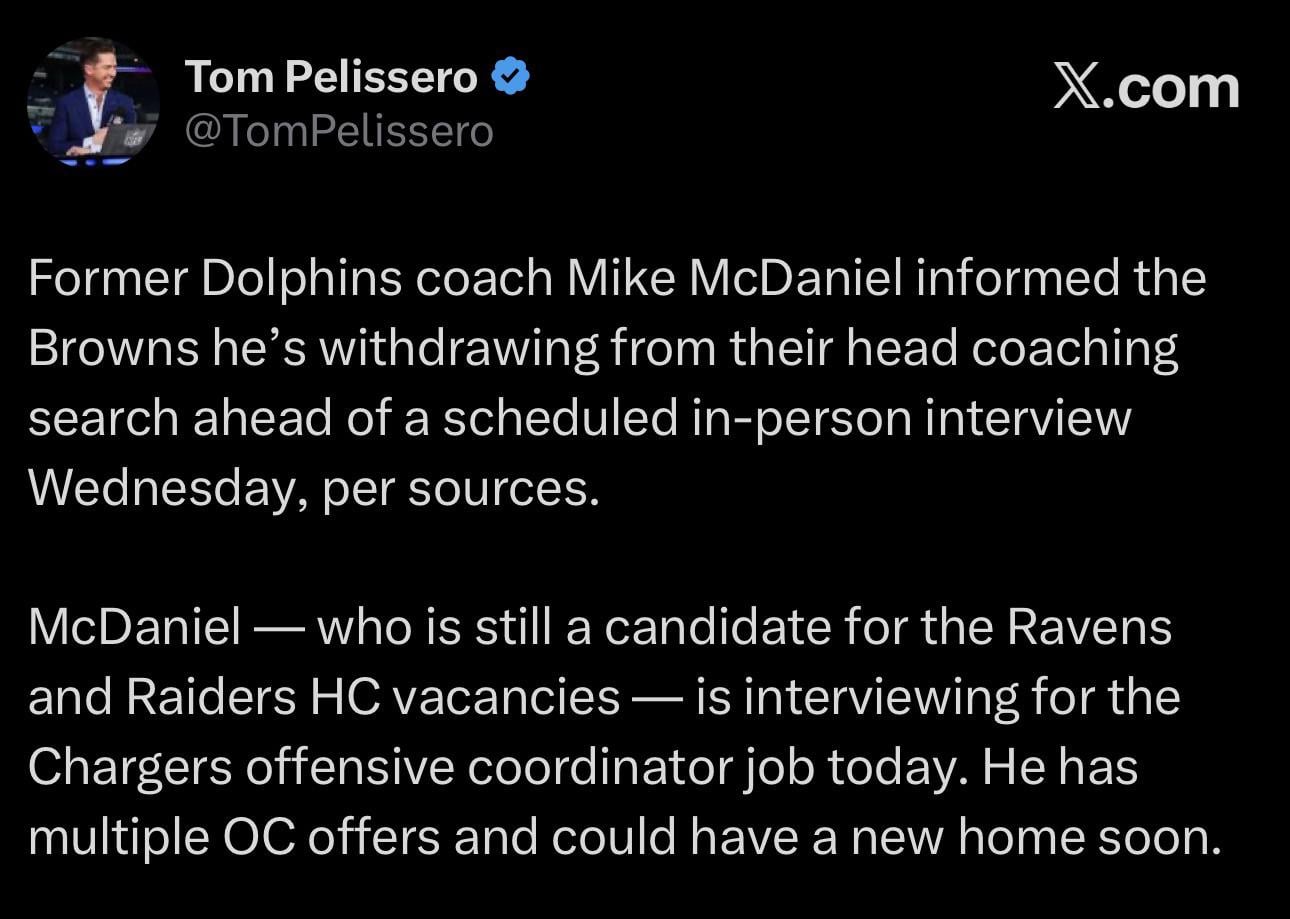Click the word "Wednesday" in the tweet
The width and height of the screenshot is (1290, 919).
(160, 487)
